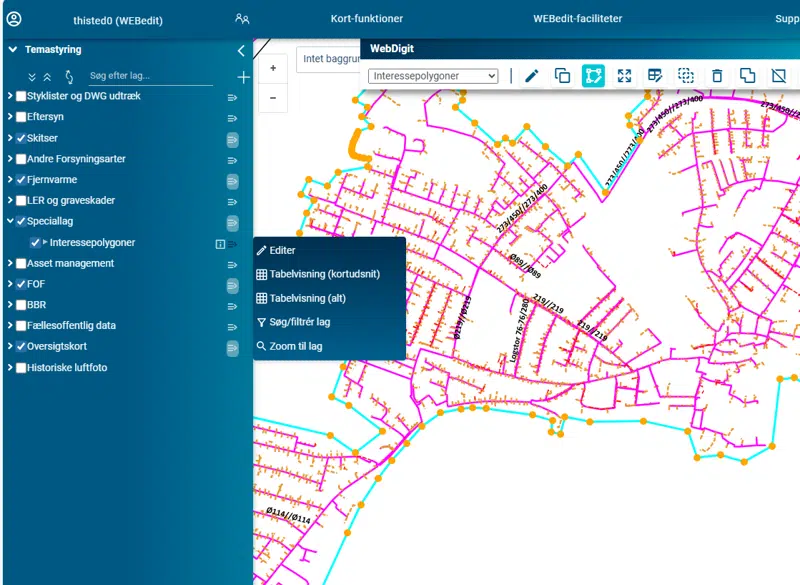Viewport: 800px width, 585px height.
Task: Activate the edit polygon vertices tool
Action: (593, 76)
